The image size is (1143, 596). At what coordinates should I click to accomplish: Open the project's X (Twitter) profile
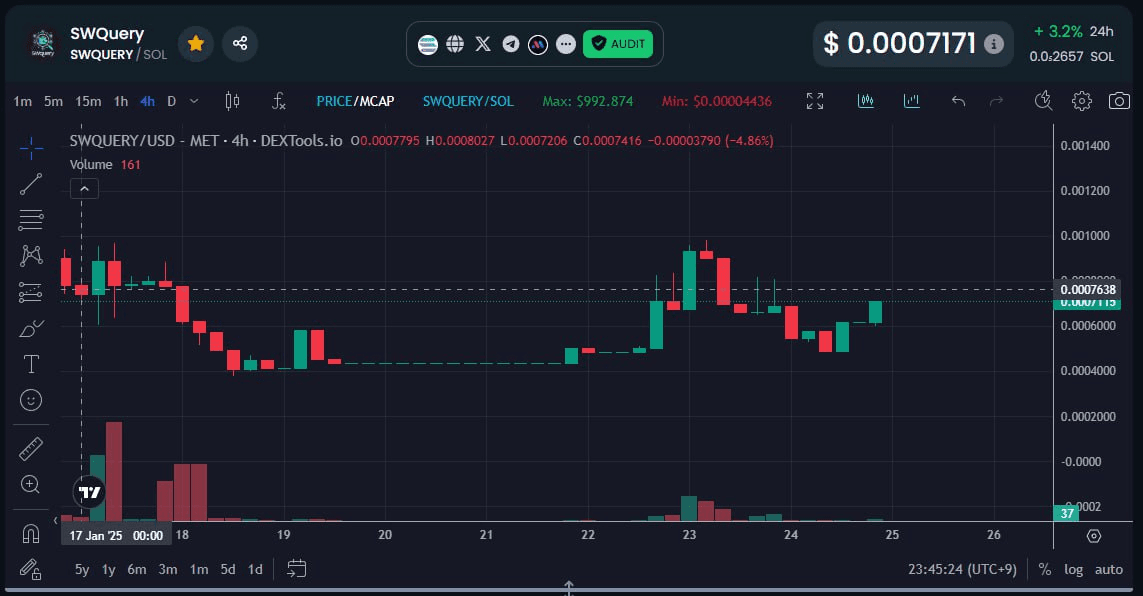(483, 44)
